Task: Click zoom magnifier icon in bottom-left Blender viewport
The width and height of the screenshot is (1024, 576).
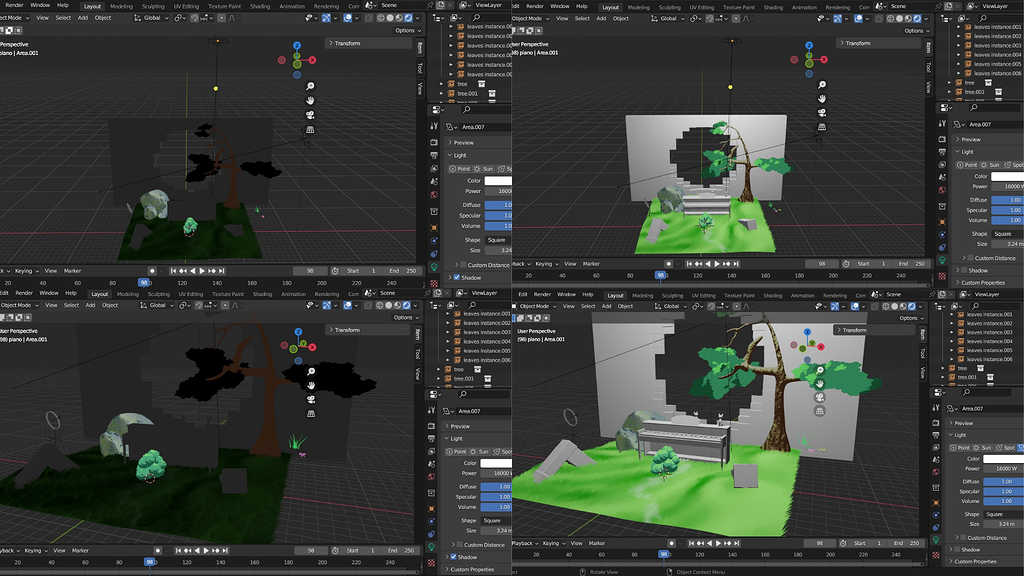Action: pyautogui.click(x=312, y=371)
